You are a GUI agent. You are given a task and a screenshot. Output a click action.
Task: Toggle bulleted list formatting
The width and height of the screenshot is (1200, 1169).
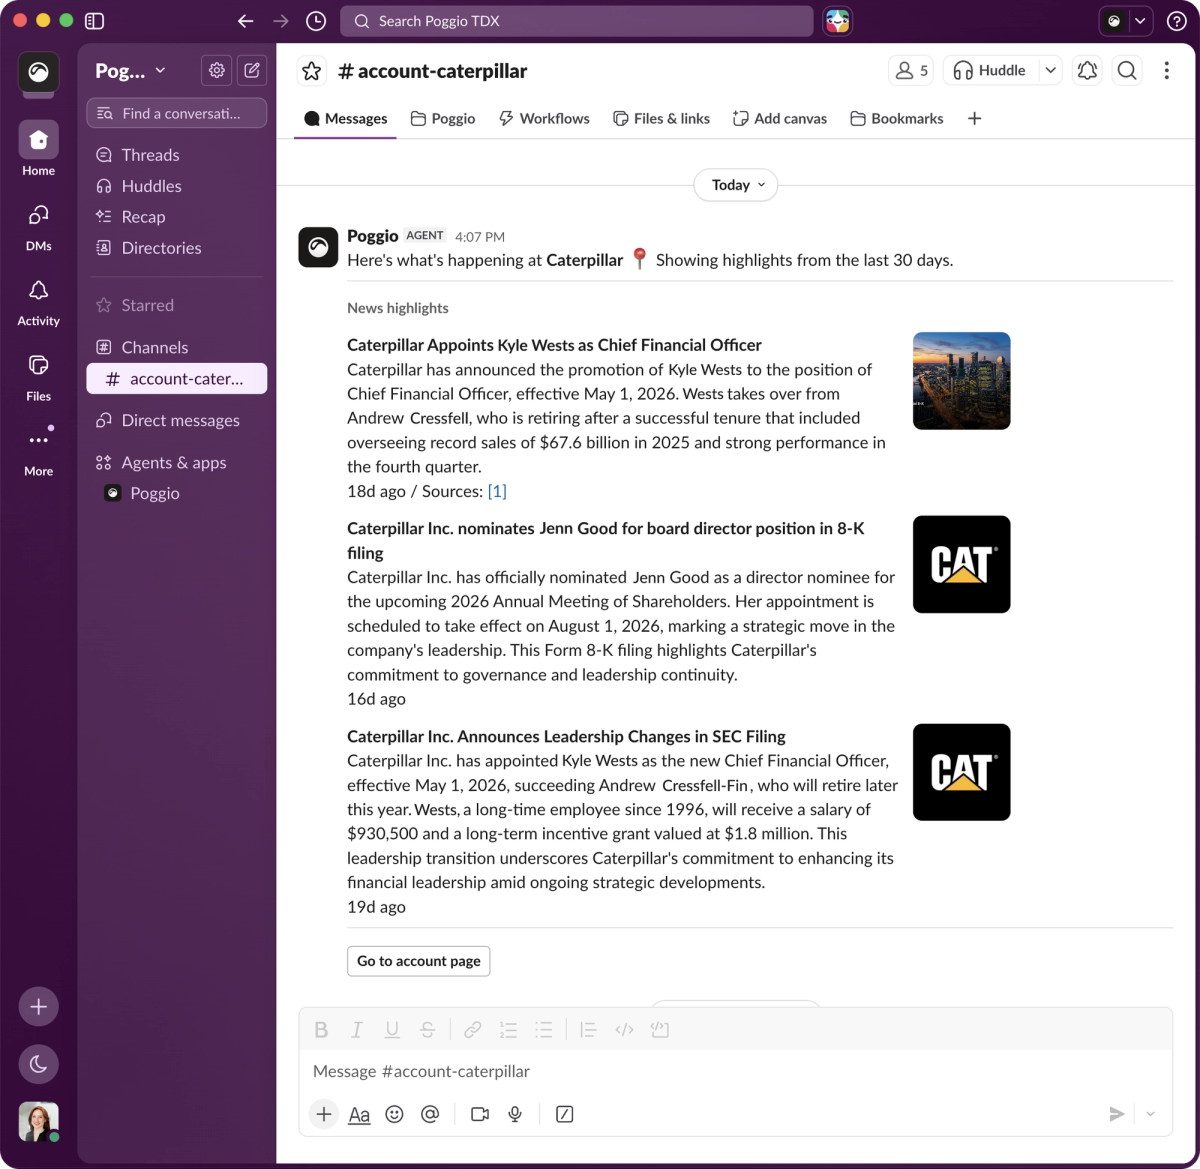coord(544,1030)
